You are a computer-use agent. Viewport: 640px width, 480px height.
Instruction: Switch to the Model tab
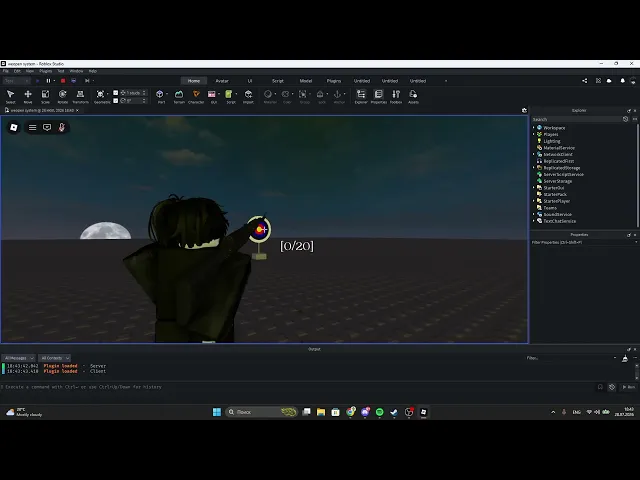tap(306, 81)
